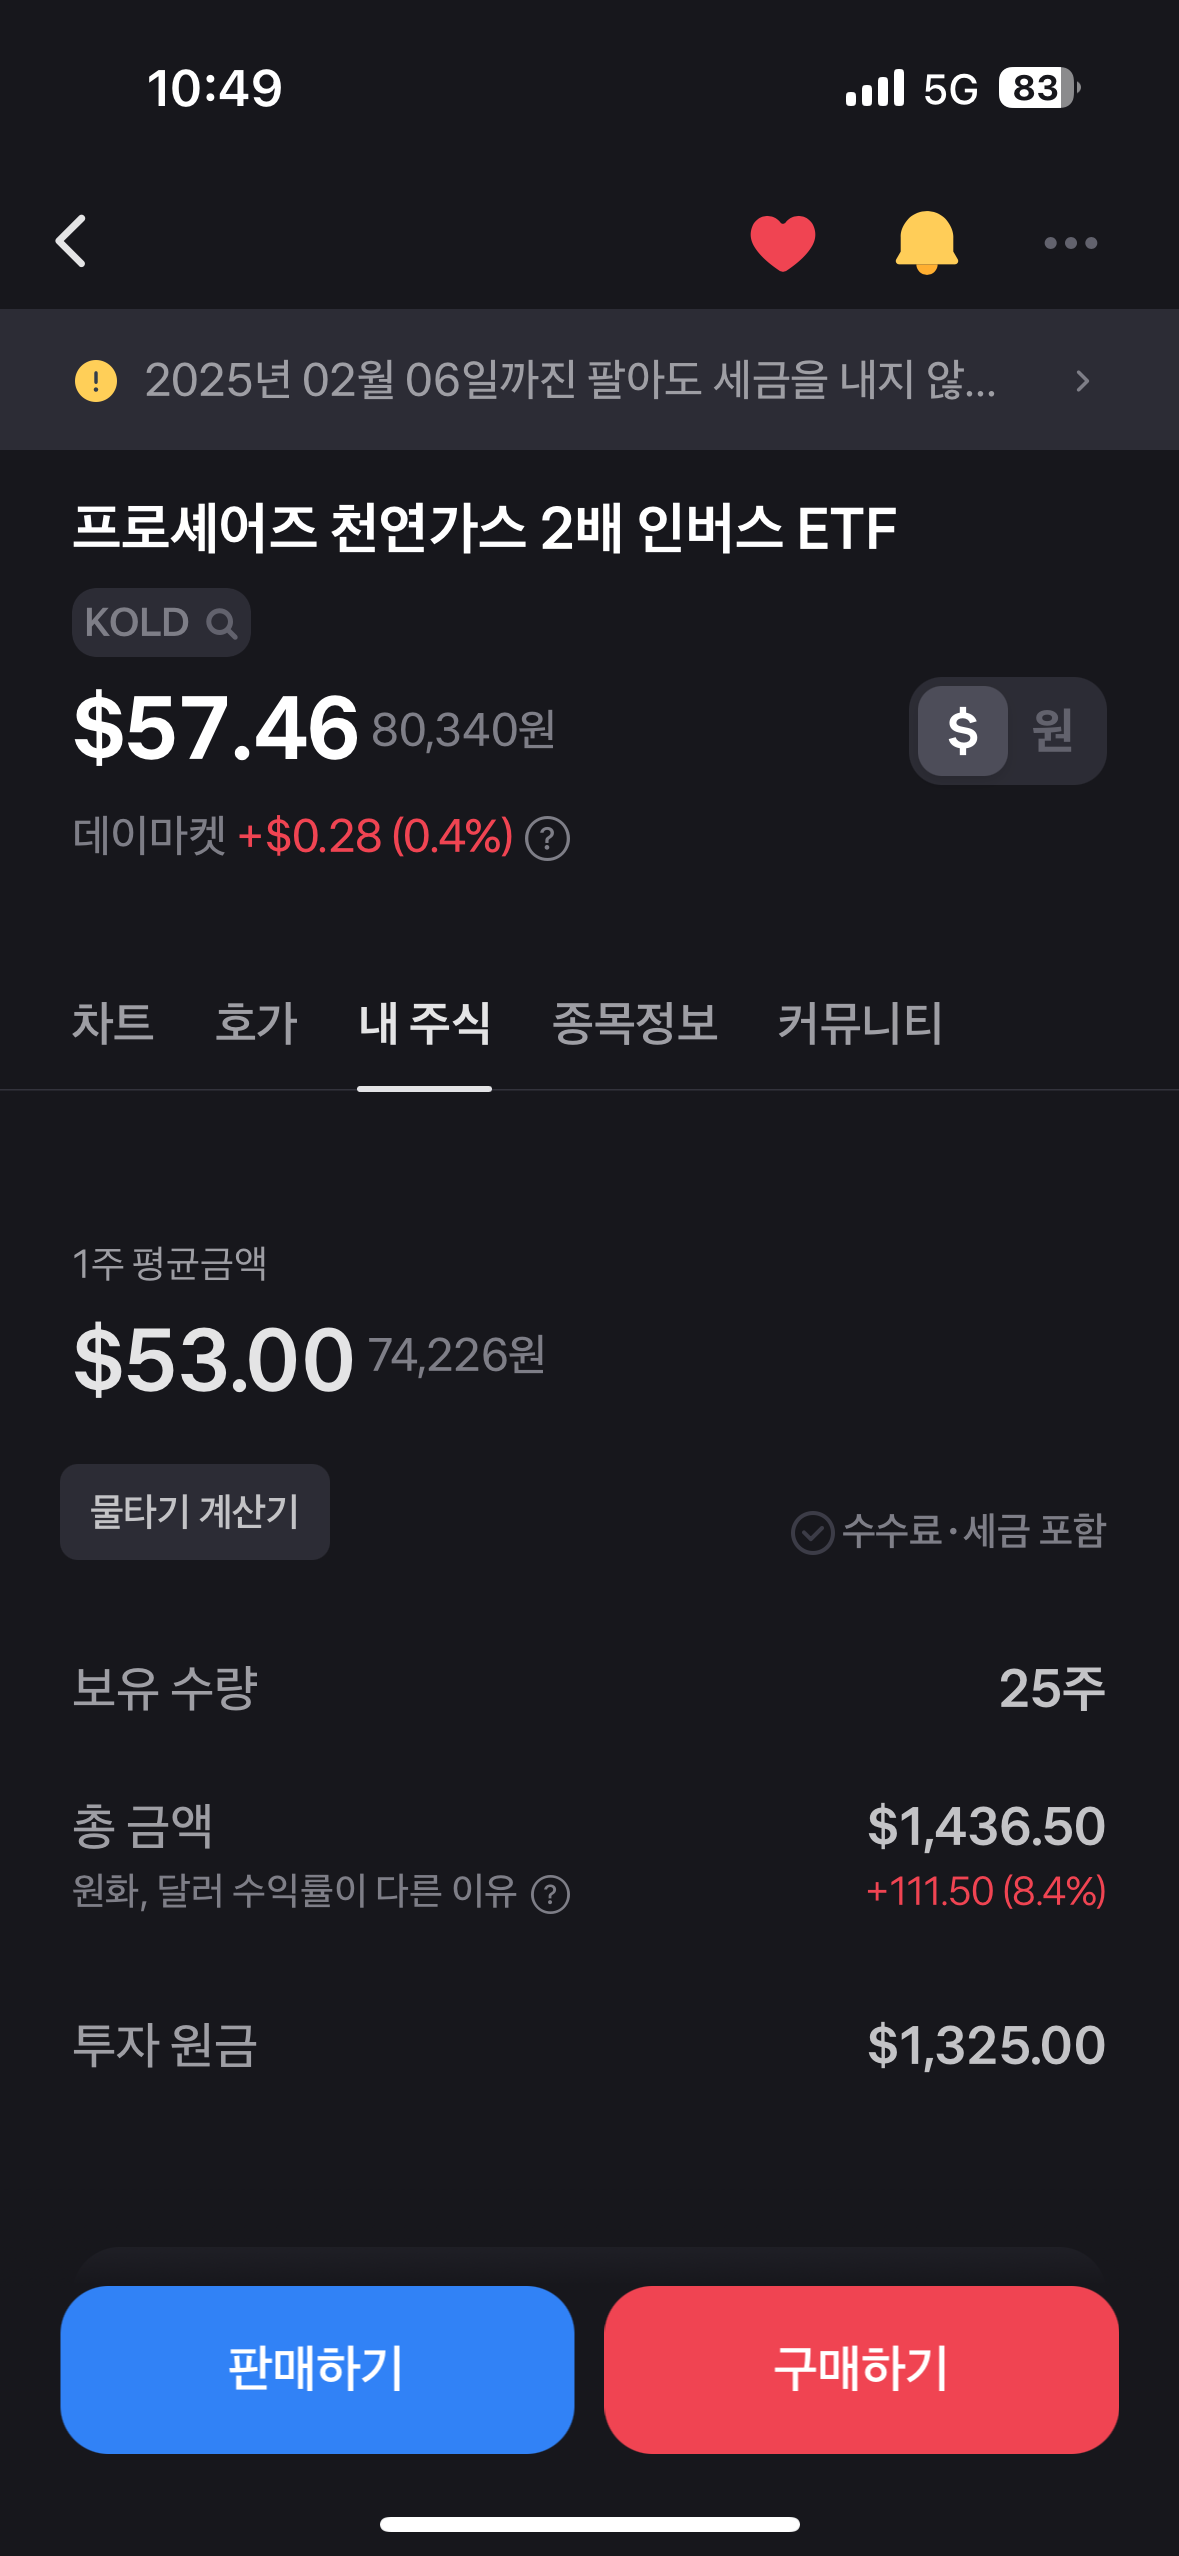The width and height of the screenshot is (1179, 2556).
Task: Expand the tax notice banner chevron
Action: (x=1082, y=381)
